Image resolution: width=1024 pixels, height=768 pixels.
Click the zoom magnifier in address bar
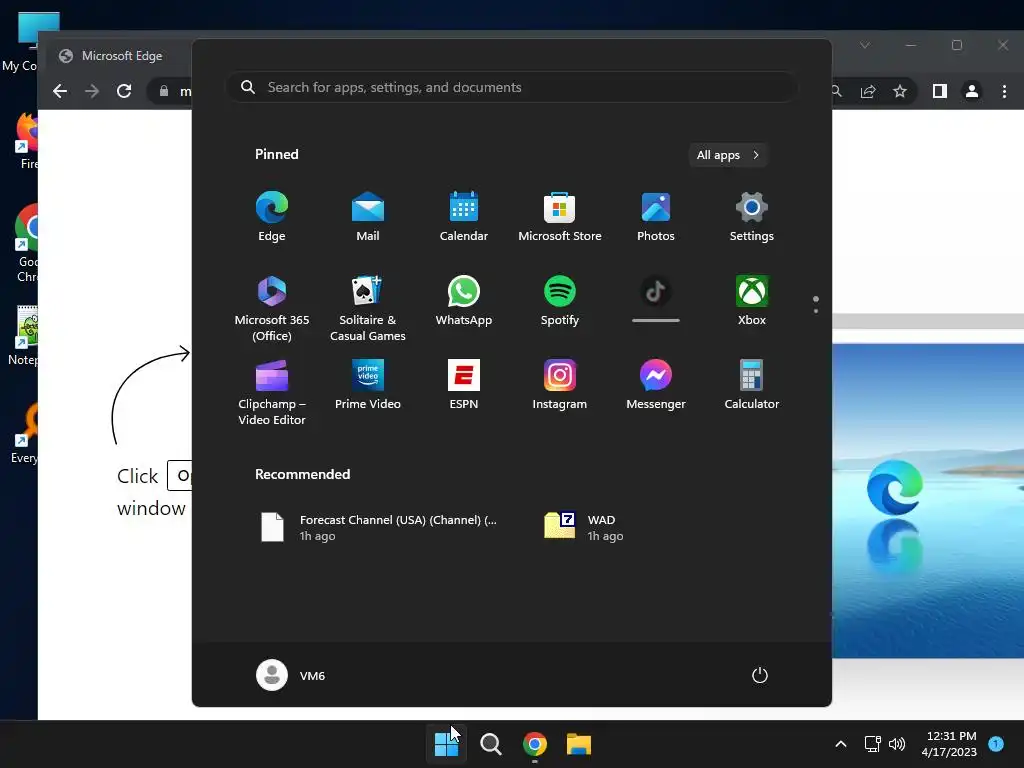click(x=837, y=91)
